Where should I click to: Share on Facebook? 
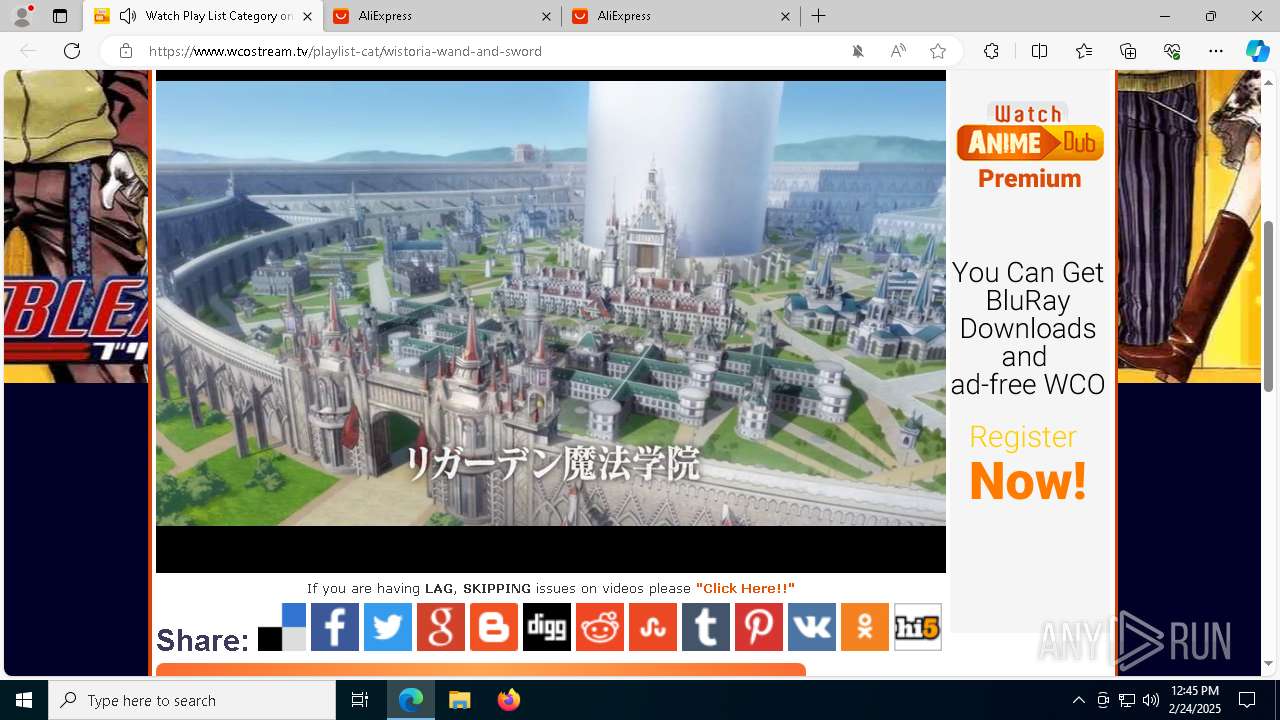tap(335, 627)
